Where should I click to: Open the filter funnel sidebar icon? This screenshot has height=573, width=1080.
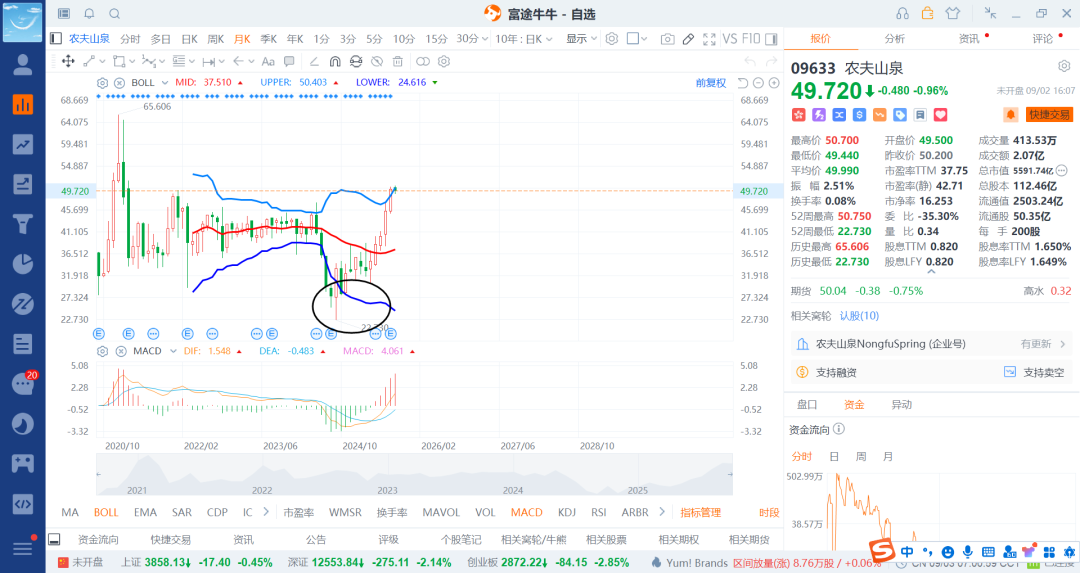pyautogui.click(x=23, y=224)
